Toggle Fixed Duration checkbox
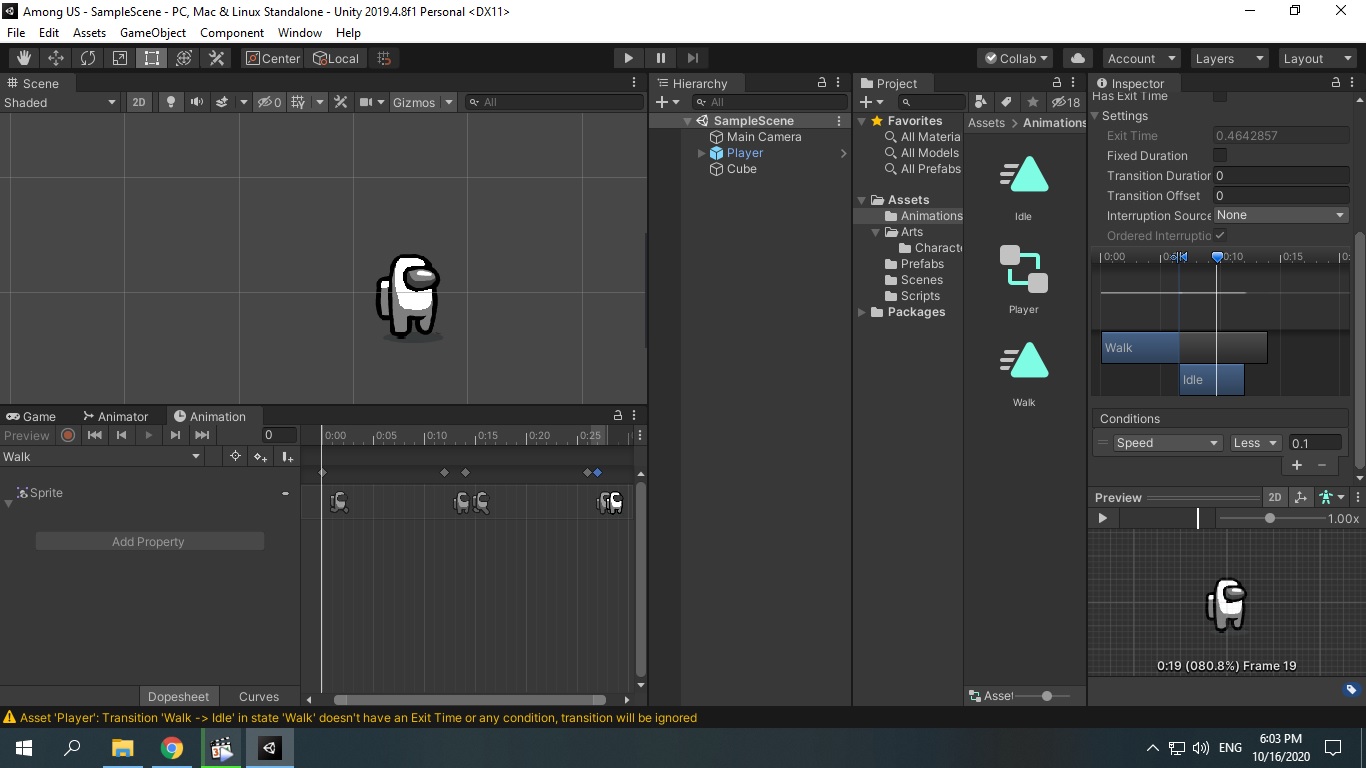The height and width of the screenshot is (768, 1366). coord(1220,155)
